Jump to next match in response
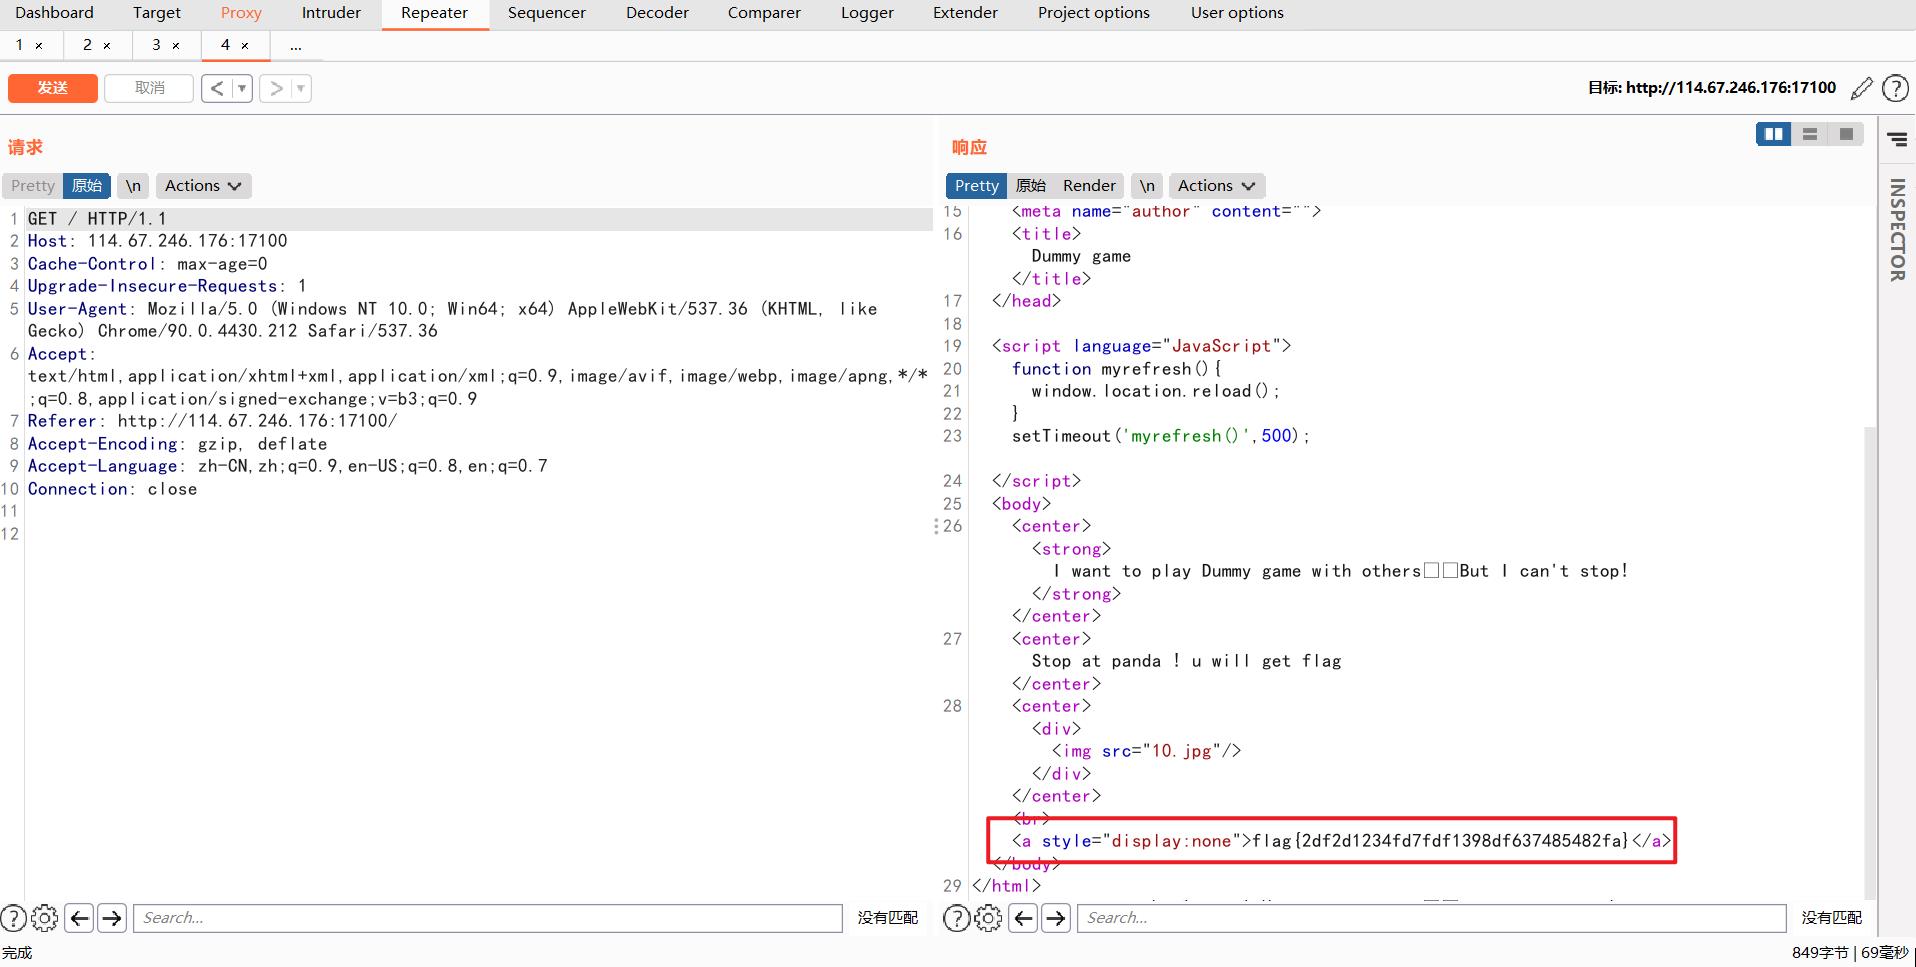Viewport: 1916px width, 967px height. click(1055, 918)
